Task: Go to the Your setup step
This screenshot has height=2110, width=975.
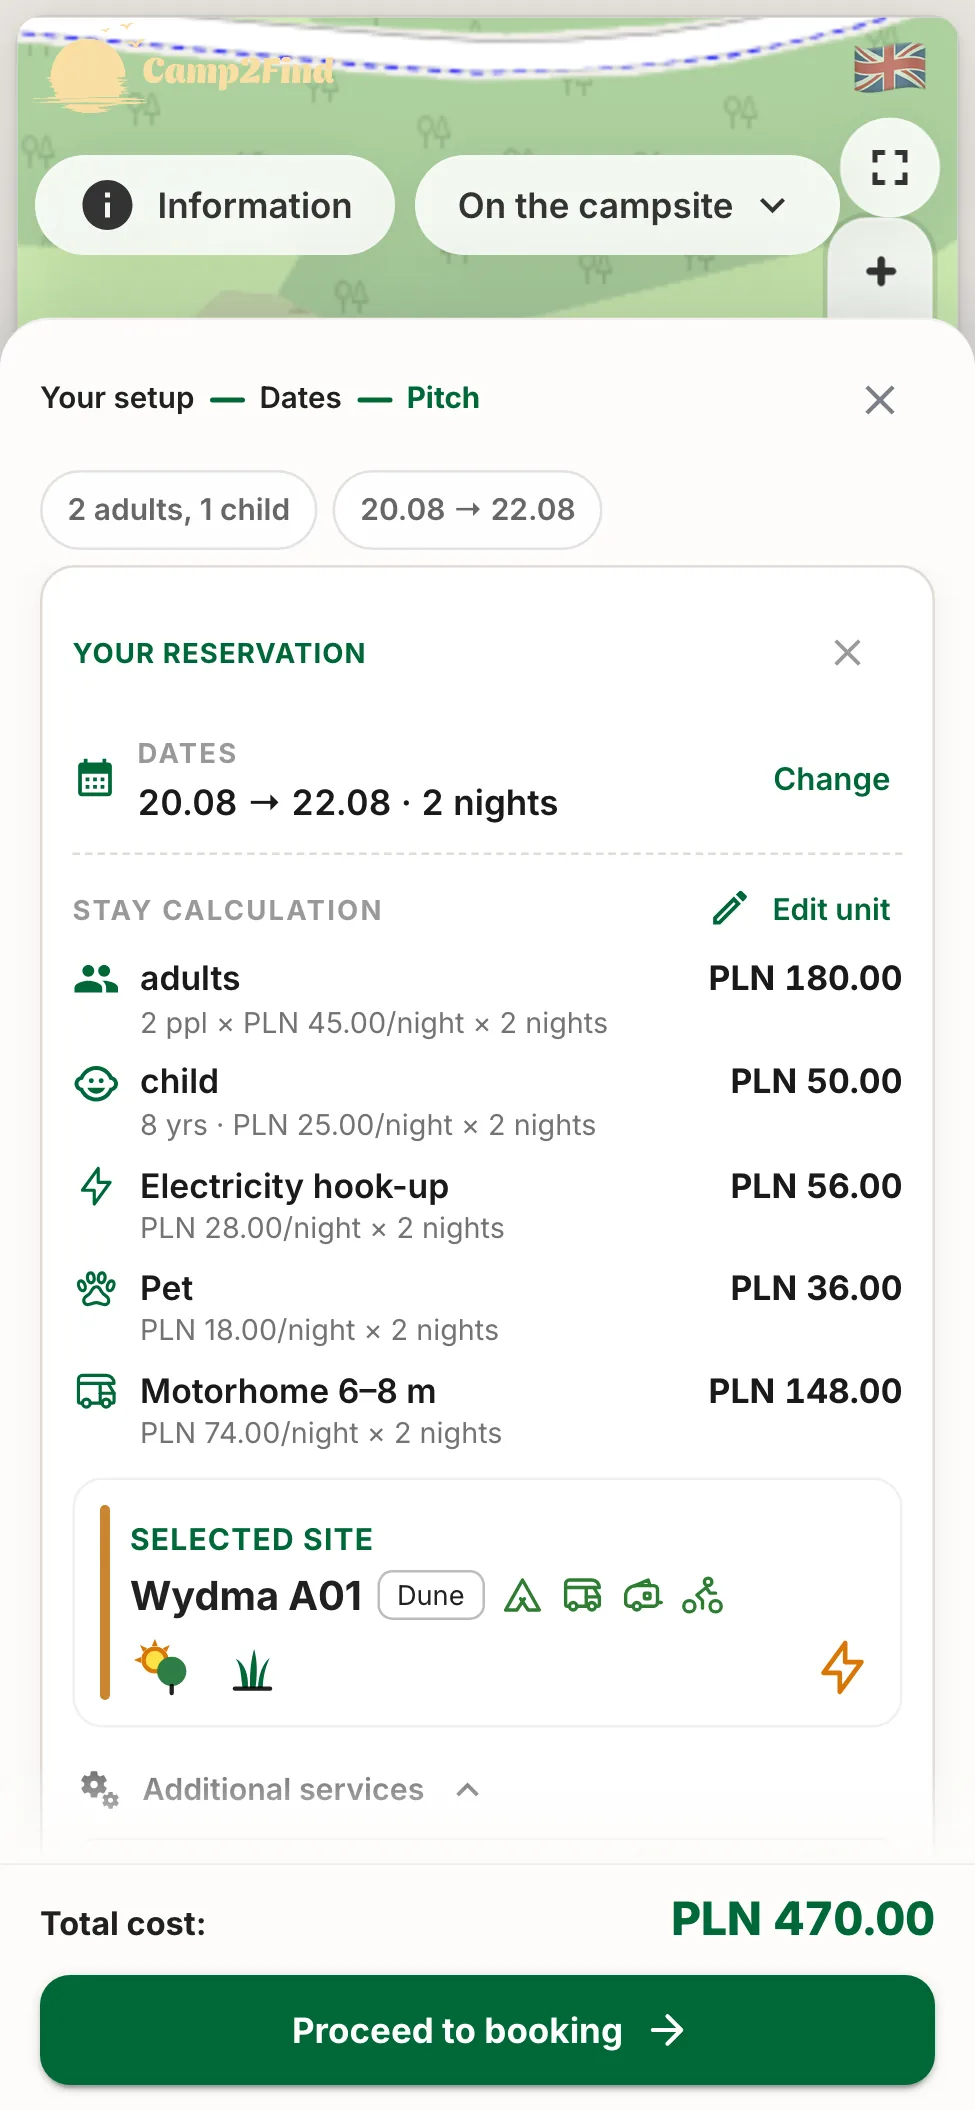Action: pyautogui.click(x=117, y=398)
